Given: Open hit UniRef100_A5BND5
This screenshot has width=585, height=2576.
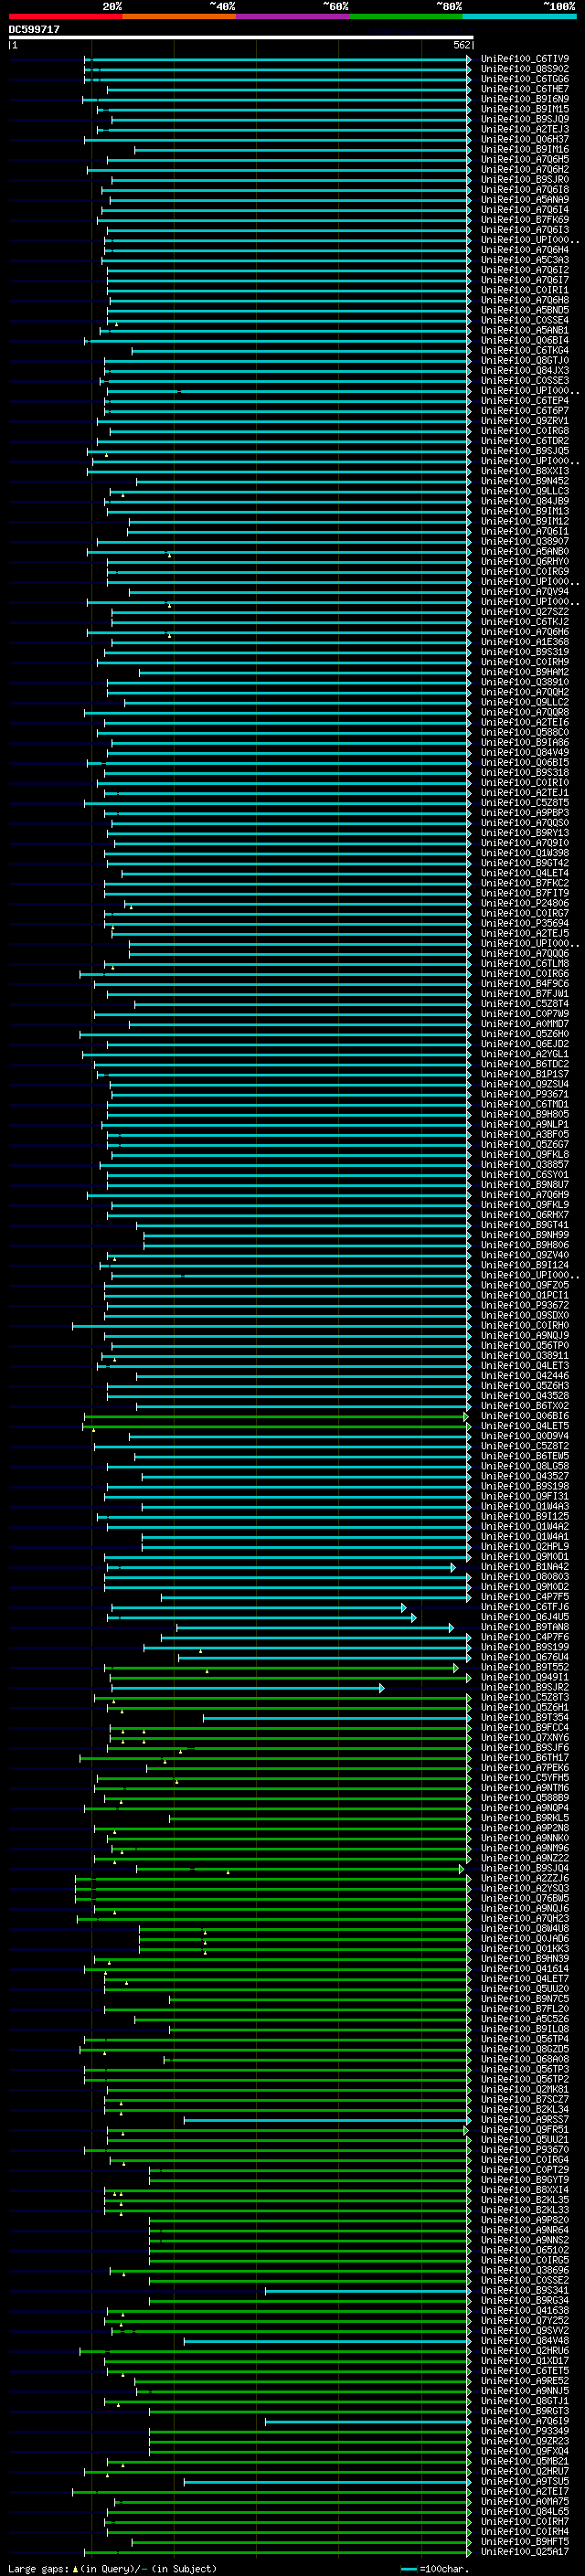Looking at the screenshot, I should [x=524, y=310].
